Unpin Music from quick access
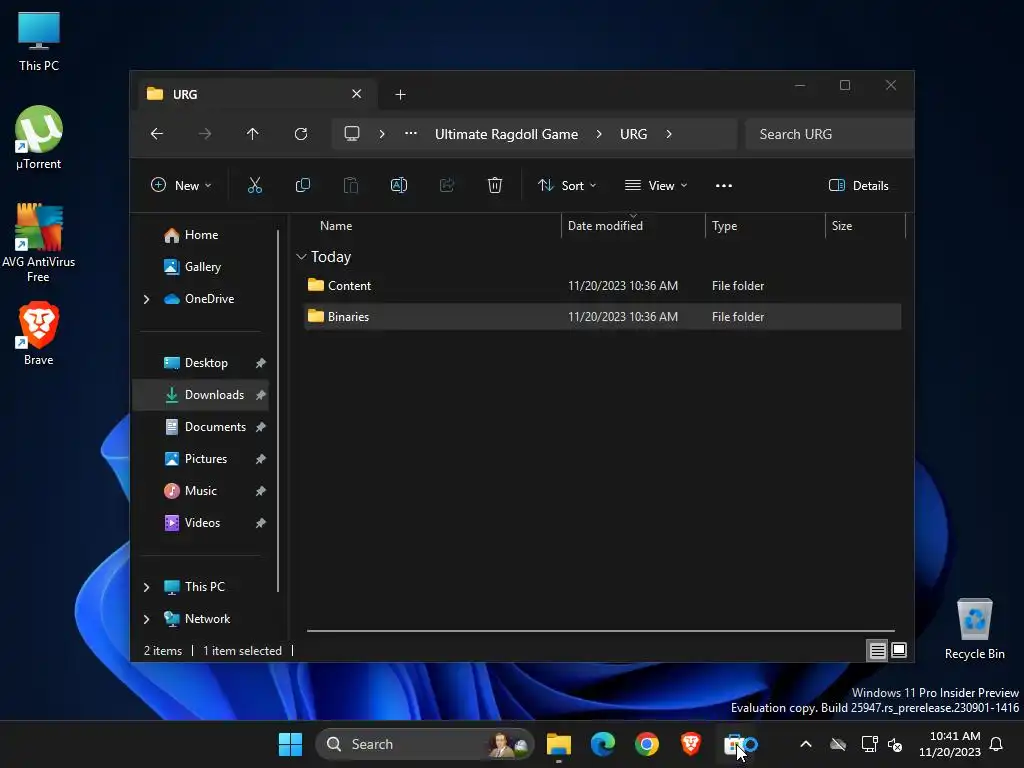 pos(261,491)
